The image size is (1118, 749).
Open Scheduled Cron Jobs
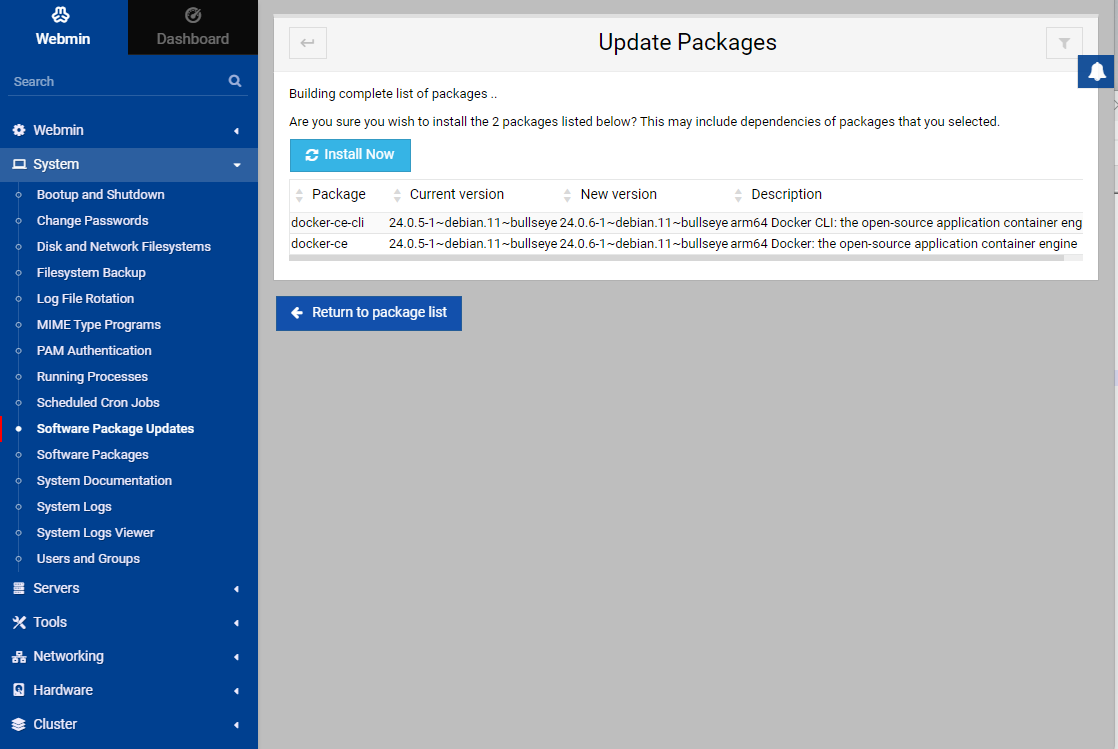98,403
